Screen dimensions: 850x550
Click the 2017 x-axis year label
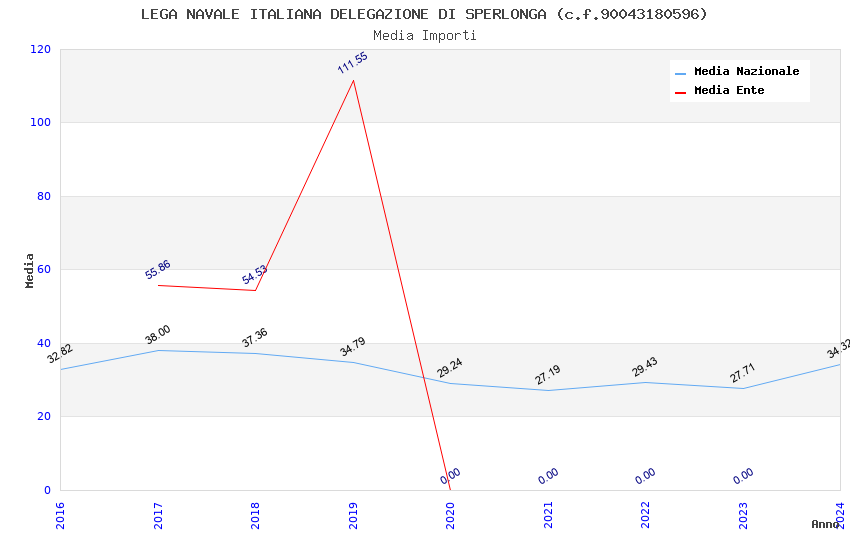coord(158,515)
